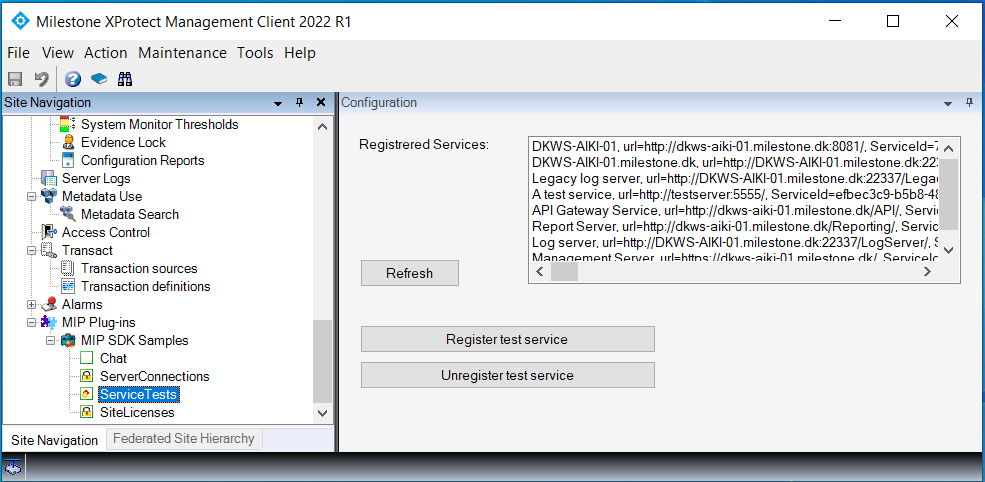Click services list scroll up arrow

pyautogui.click(x=949, y=149)
